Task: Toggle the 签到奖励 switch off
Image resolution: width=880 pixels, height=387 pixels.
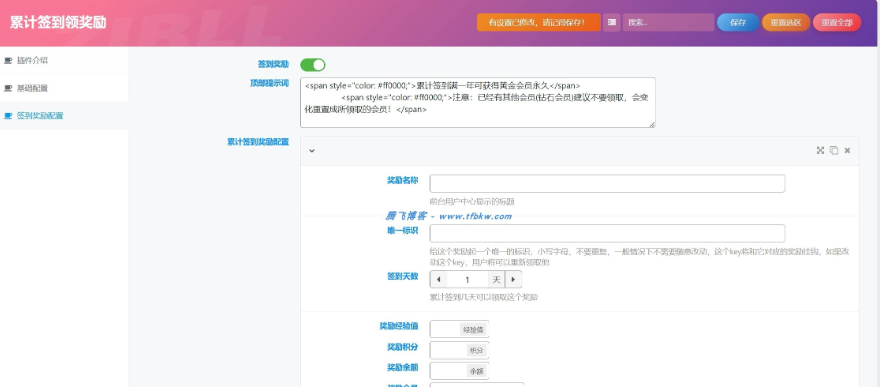Action: (x=313, y=65)
